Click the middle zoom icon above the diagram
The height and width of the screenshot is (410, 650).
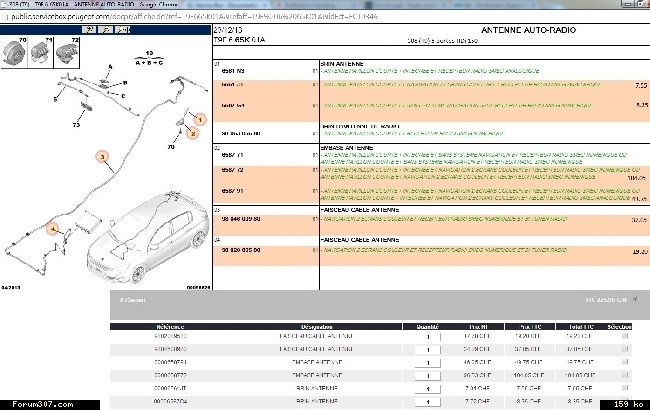click(x=106, y=29)
